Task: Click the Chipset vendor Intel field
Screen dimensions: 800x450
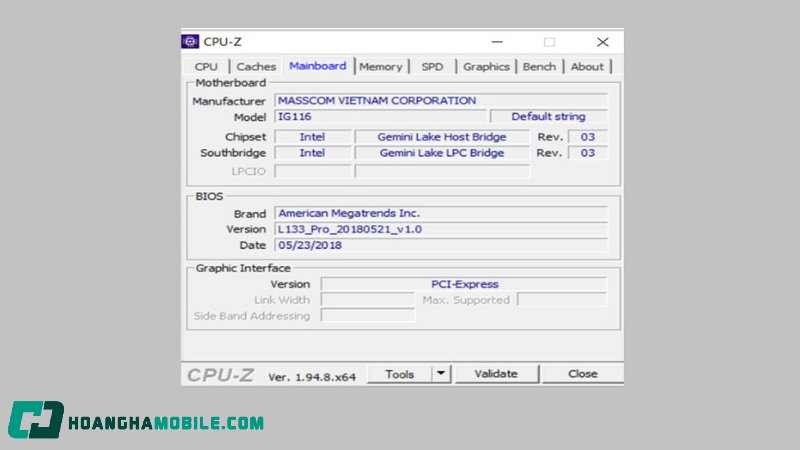Action: [x=313, y=137]
